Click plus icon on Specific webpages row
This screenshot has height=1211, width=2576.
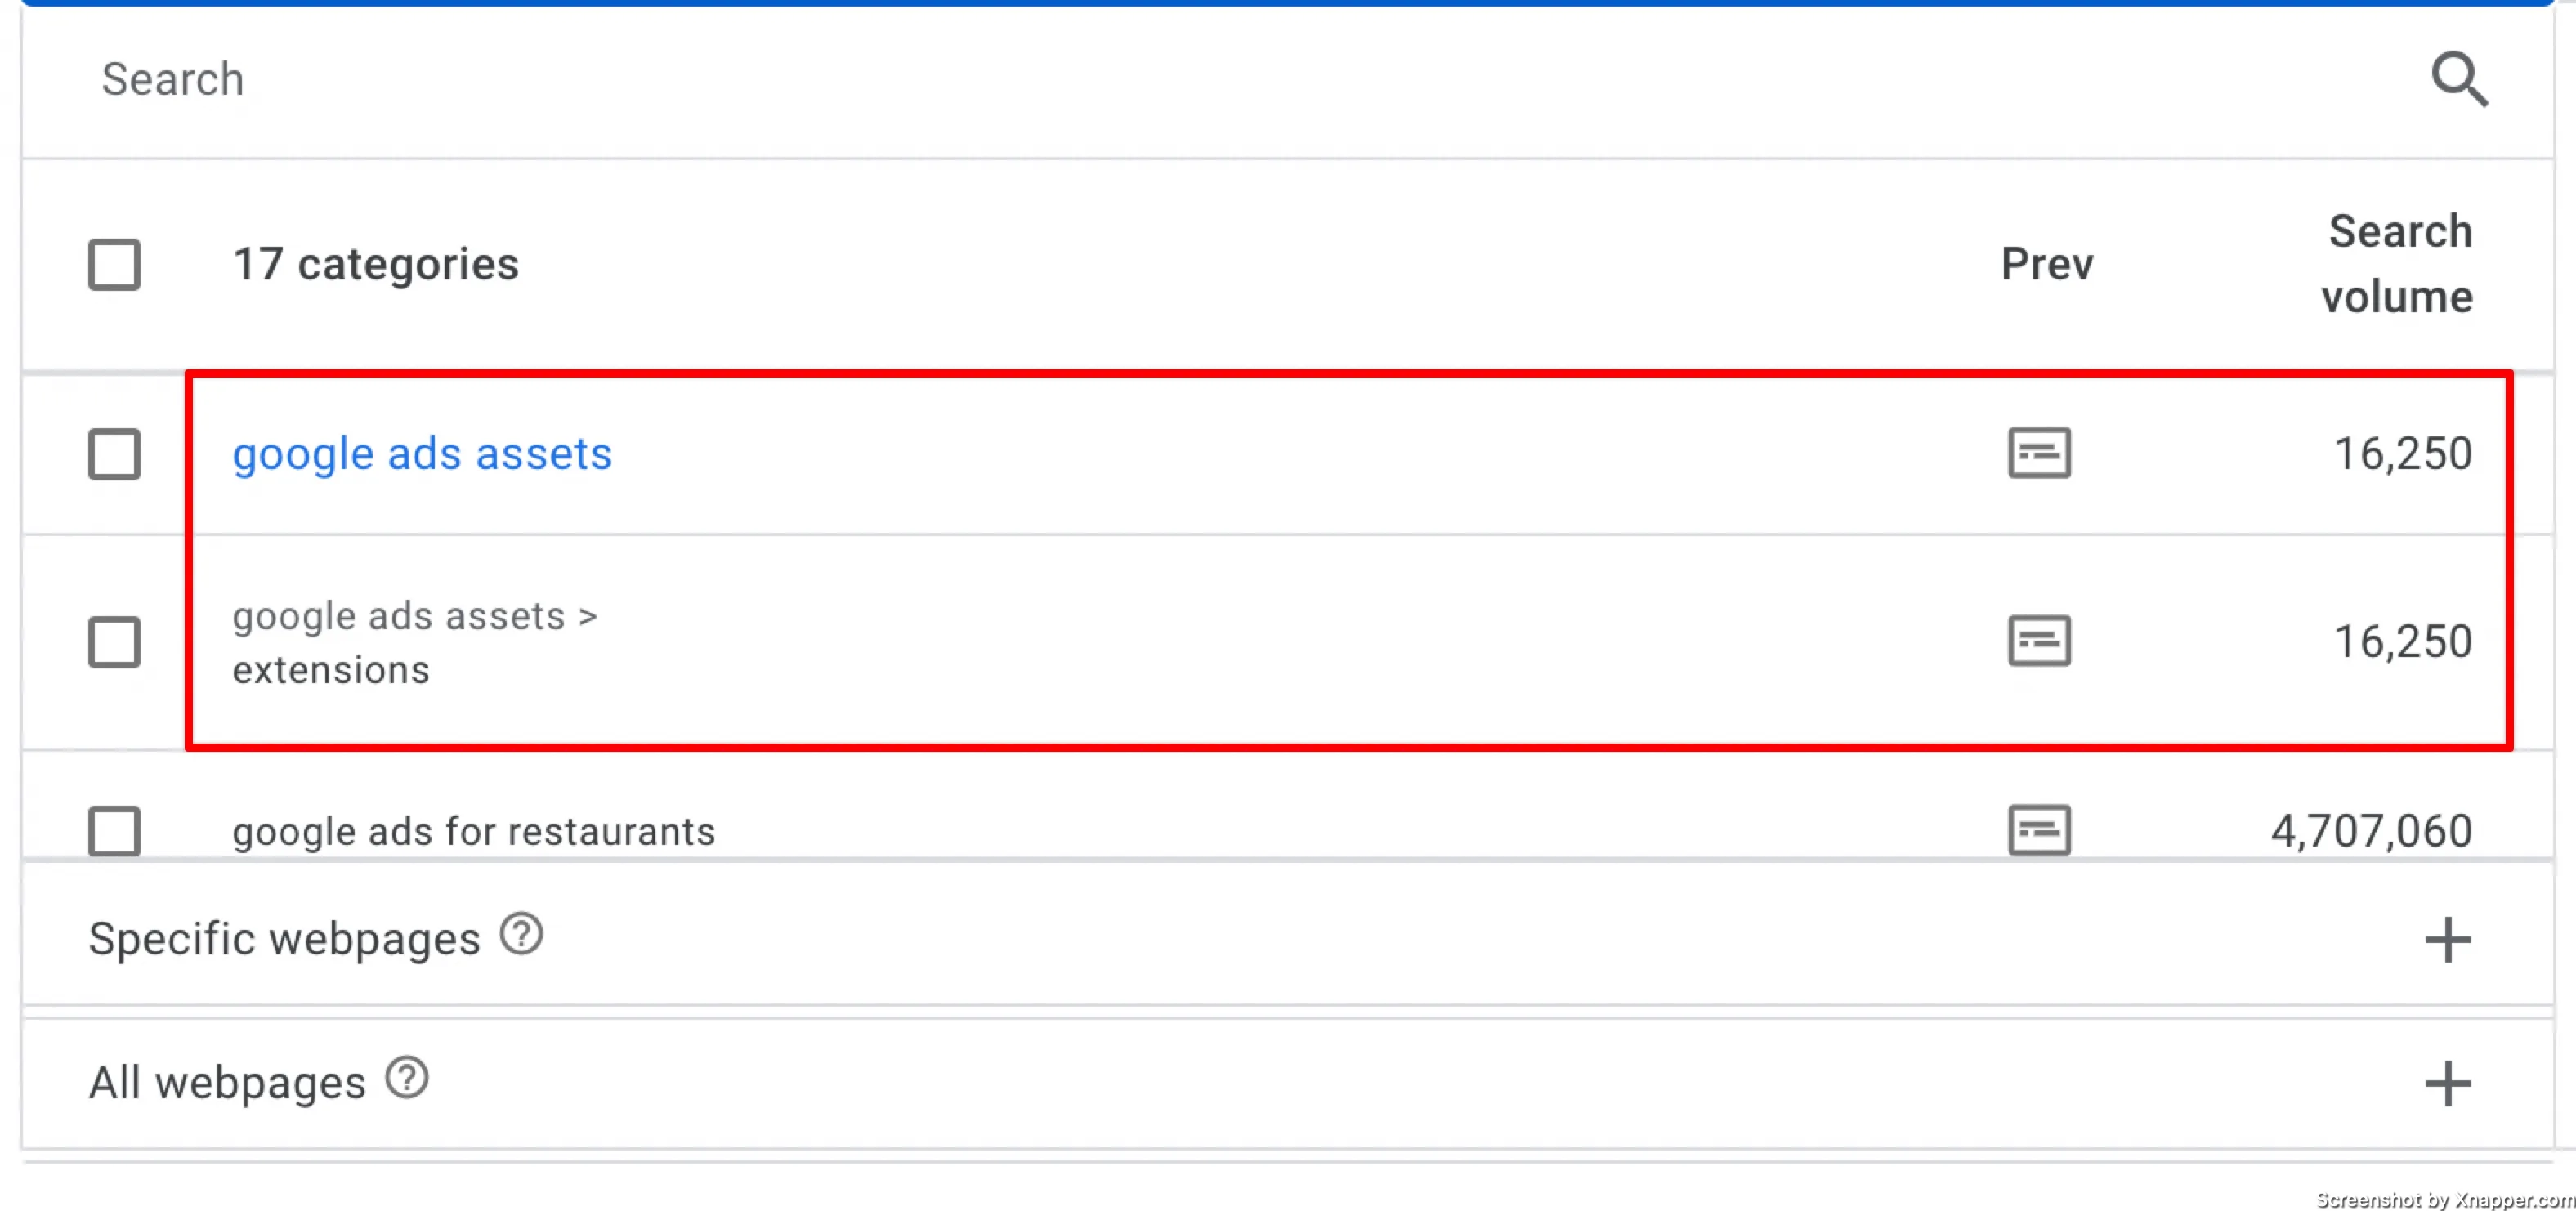tap(2447, 940)
